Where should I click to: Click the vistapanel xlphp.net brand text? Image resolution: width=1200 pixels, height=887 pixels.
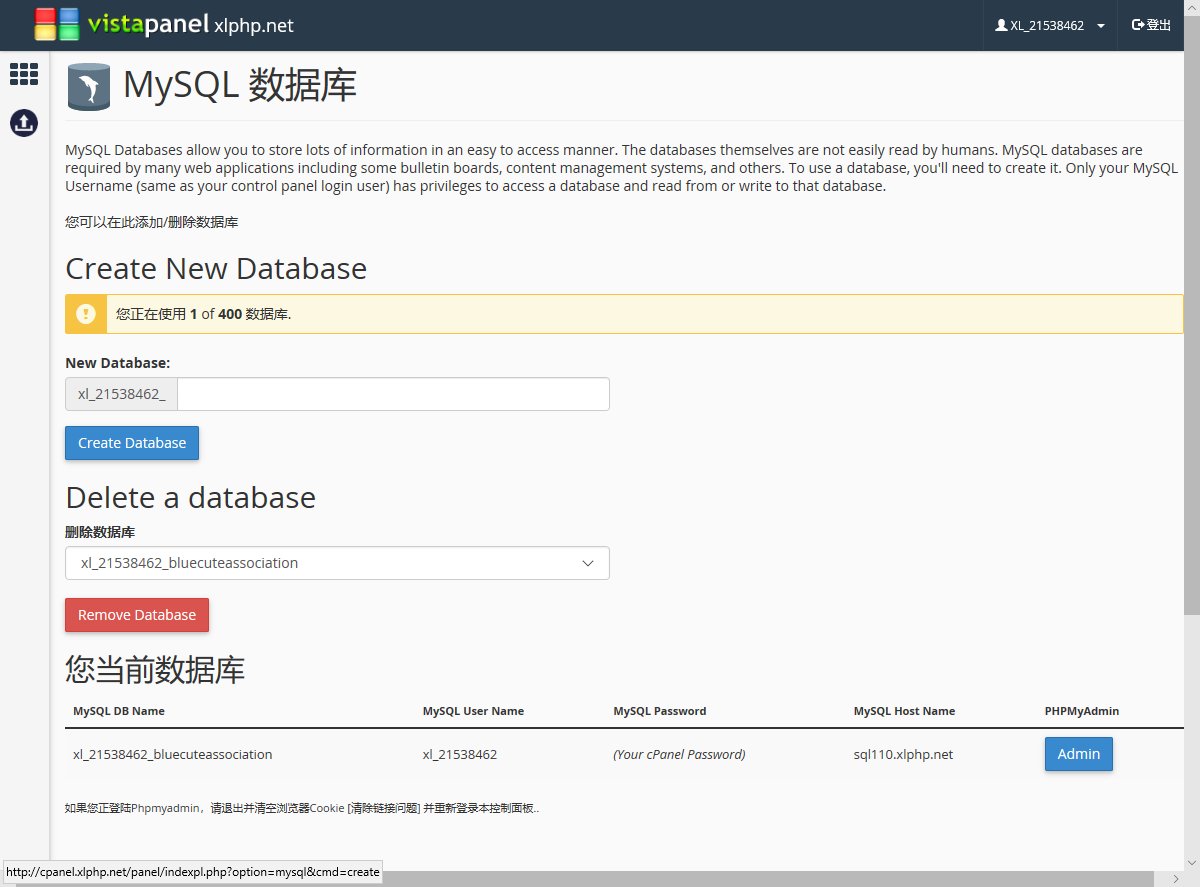tap(190, 25)
